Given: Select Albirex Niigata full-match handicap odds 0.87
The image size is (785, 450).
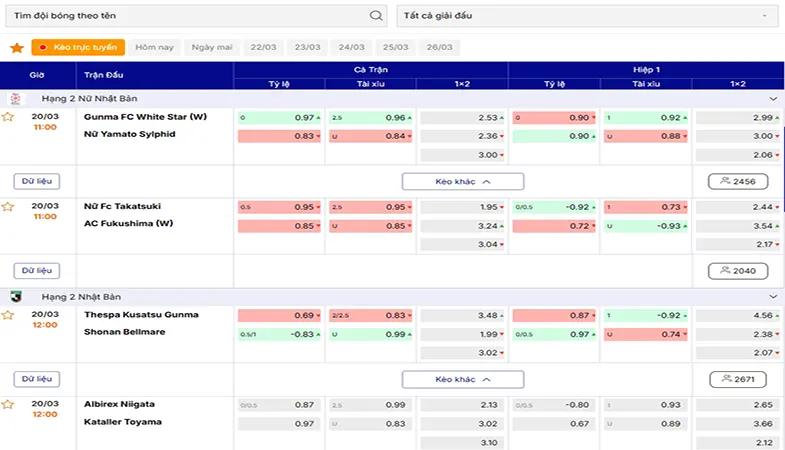Looking at the screenshot, I should pos(279,405).
